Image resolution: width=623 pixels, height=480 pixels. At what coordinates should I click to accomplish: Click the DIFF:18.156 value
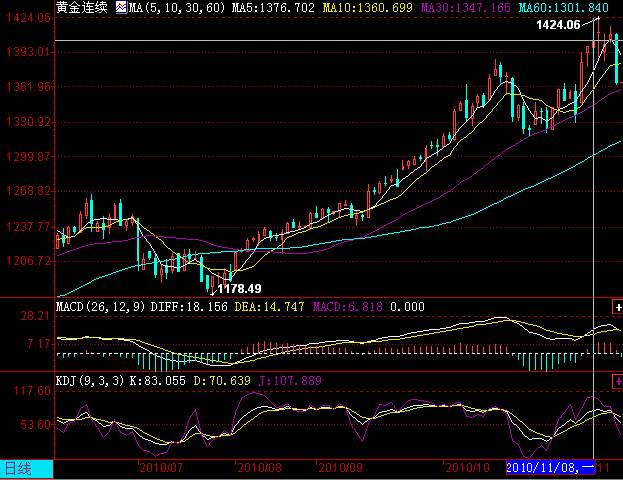pos(189,307)
